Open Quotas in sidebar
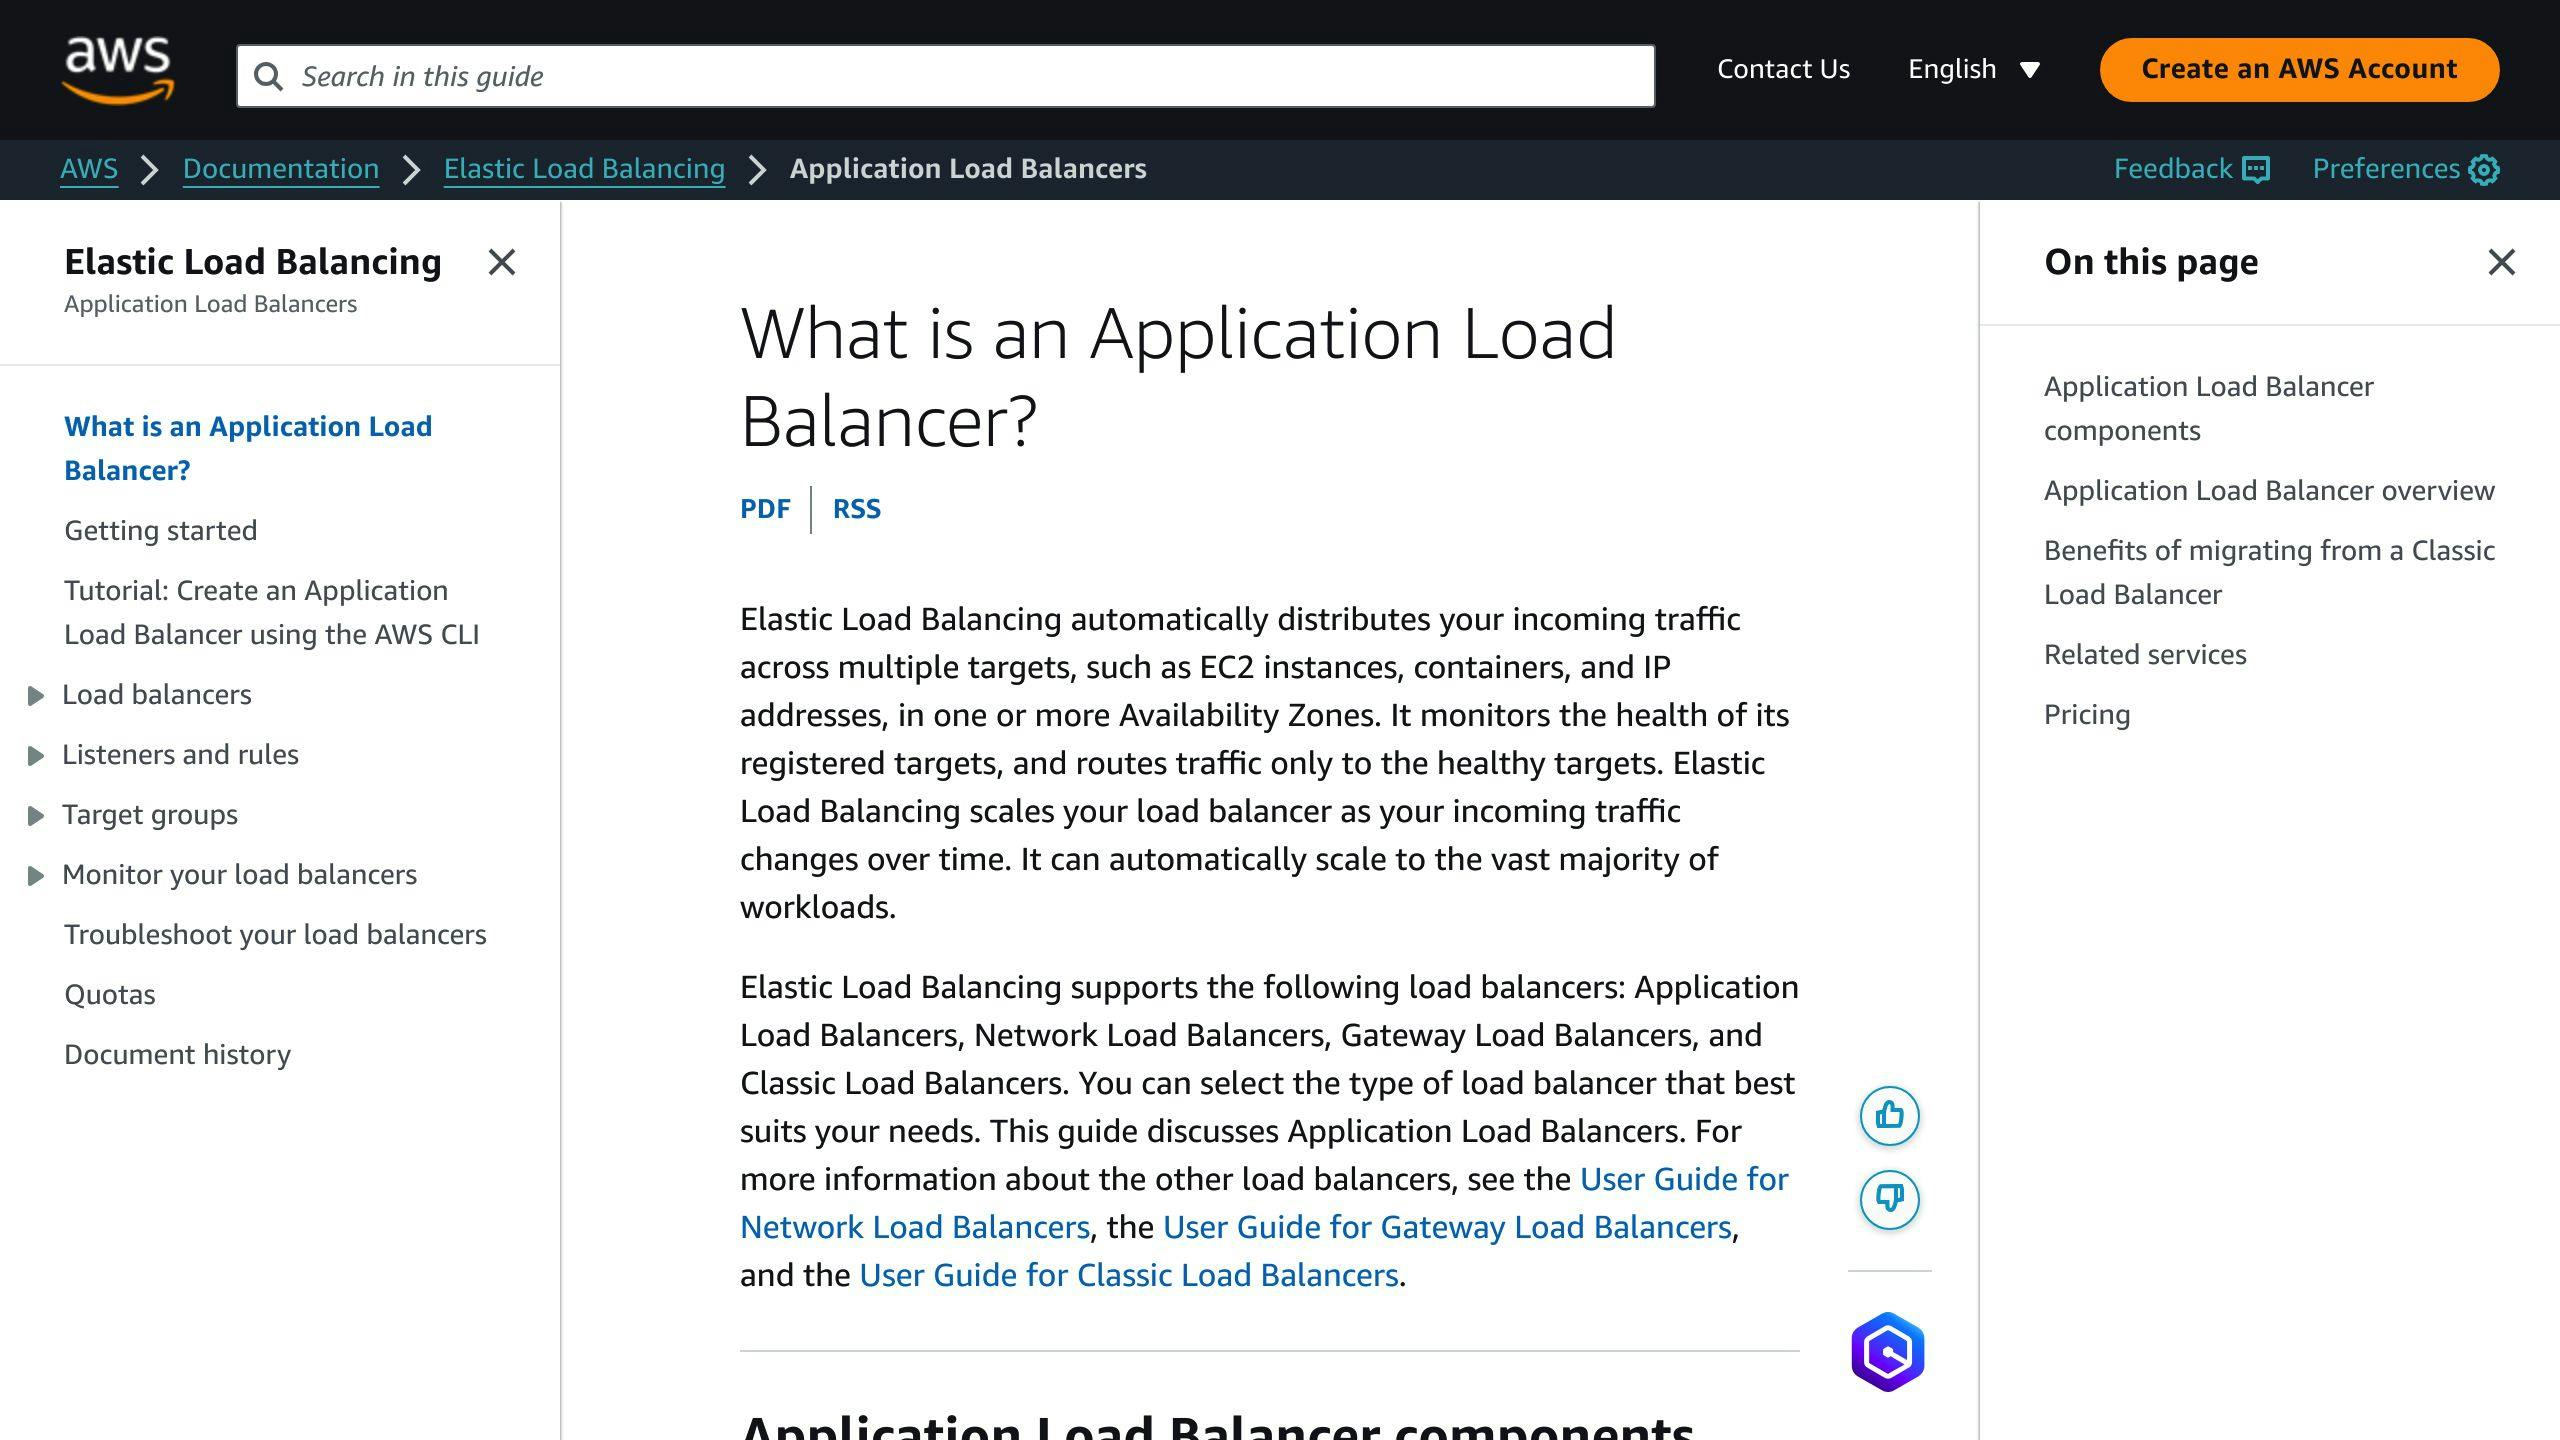 pyautogui.click(x=110, y=994)
